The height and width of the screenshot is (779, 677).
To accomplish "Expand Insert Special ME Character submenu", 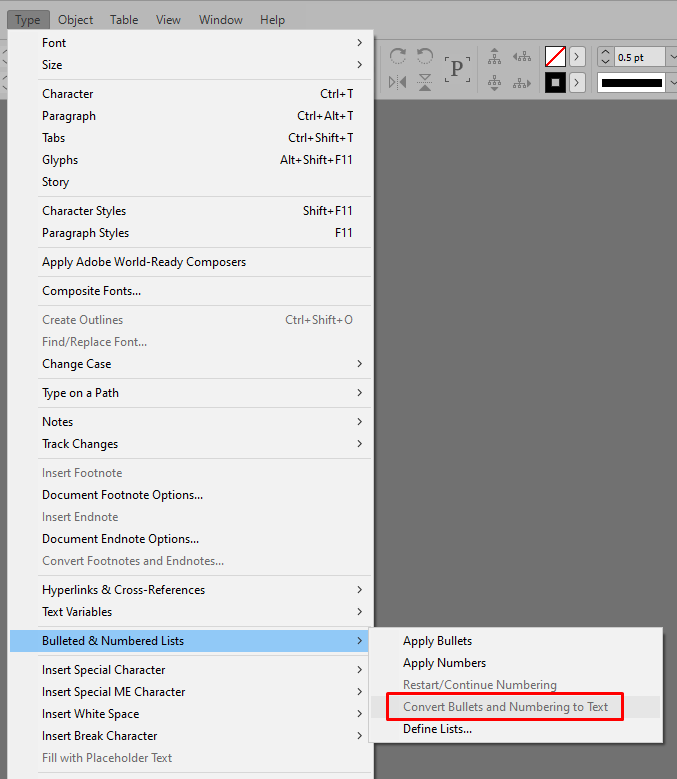I will [191, 692].
